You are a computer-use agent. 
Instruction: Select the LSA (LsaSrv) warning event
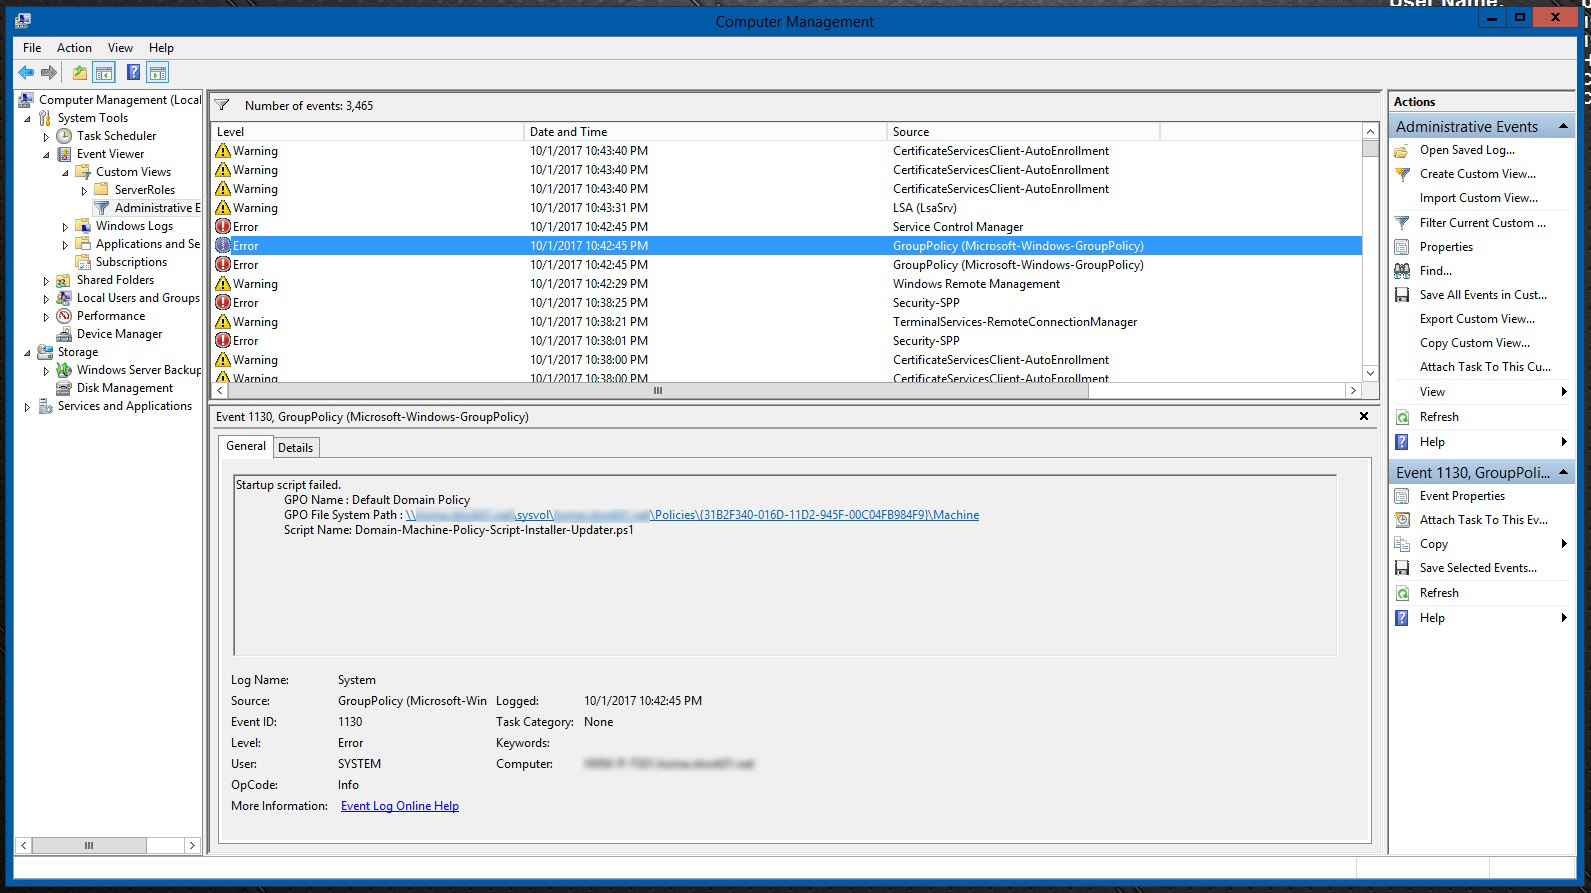tap(786, 208)
